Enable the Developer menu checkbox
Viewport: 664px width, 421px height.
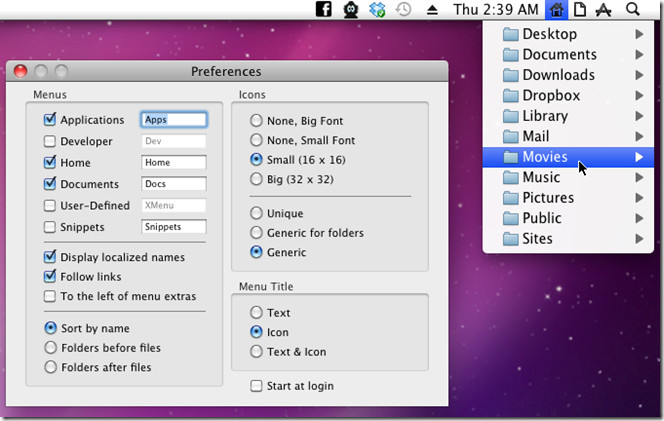click(x=50, y=141)
